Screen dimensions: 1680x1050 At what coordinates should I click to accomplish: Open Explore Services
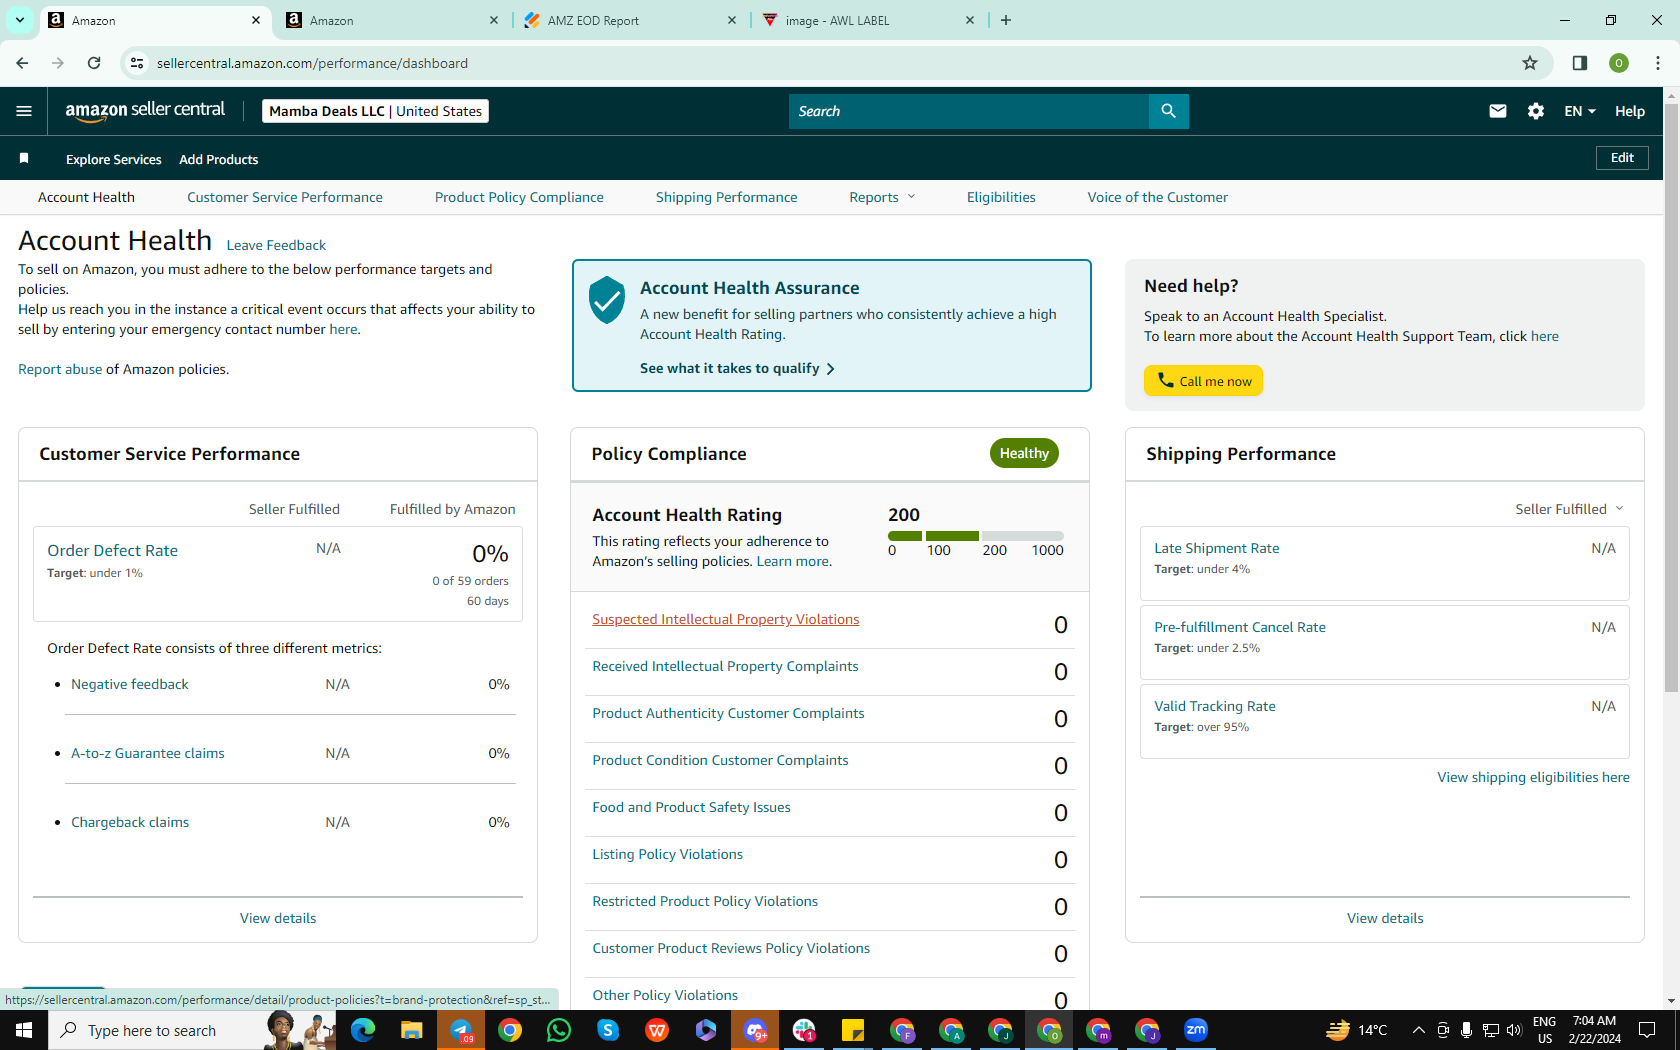coord(113,159)
